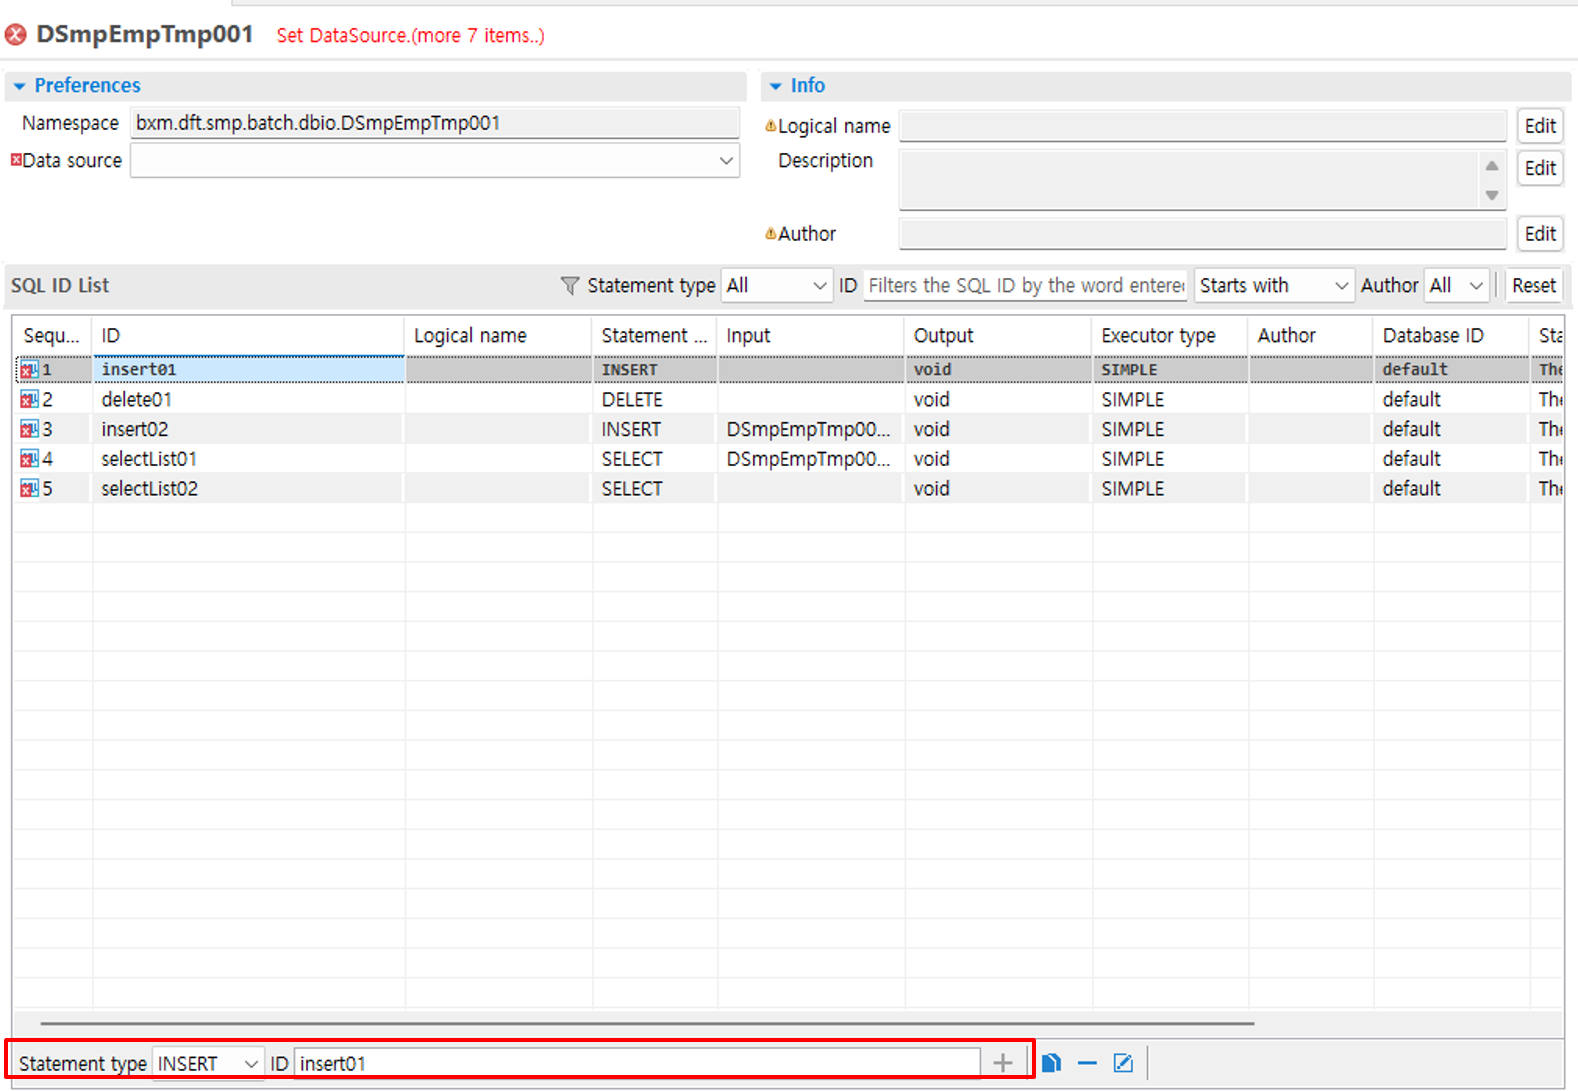Viewport: 1578px width, 1091px height.
Task: Click Edit next to Author field
Action: click(x=1540, y=234)
